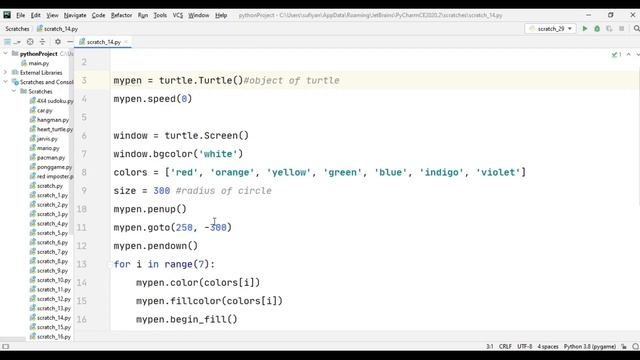Select heart_turtle.py in the Scratches list
This screenshot has width=640, height=360.
51,129
